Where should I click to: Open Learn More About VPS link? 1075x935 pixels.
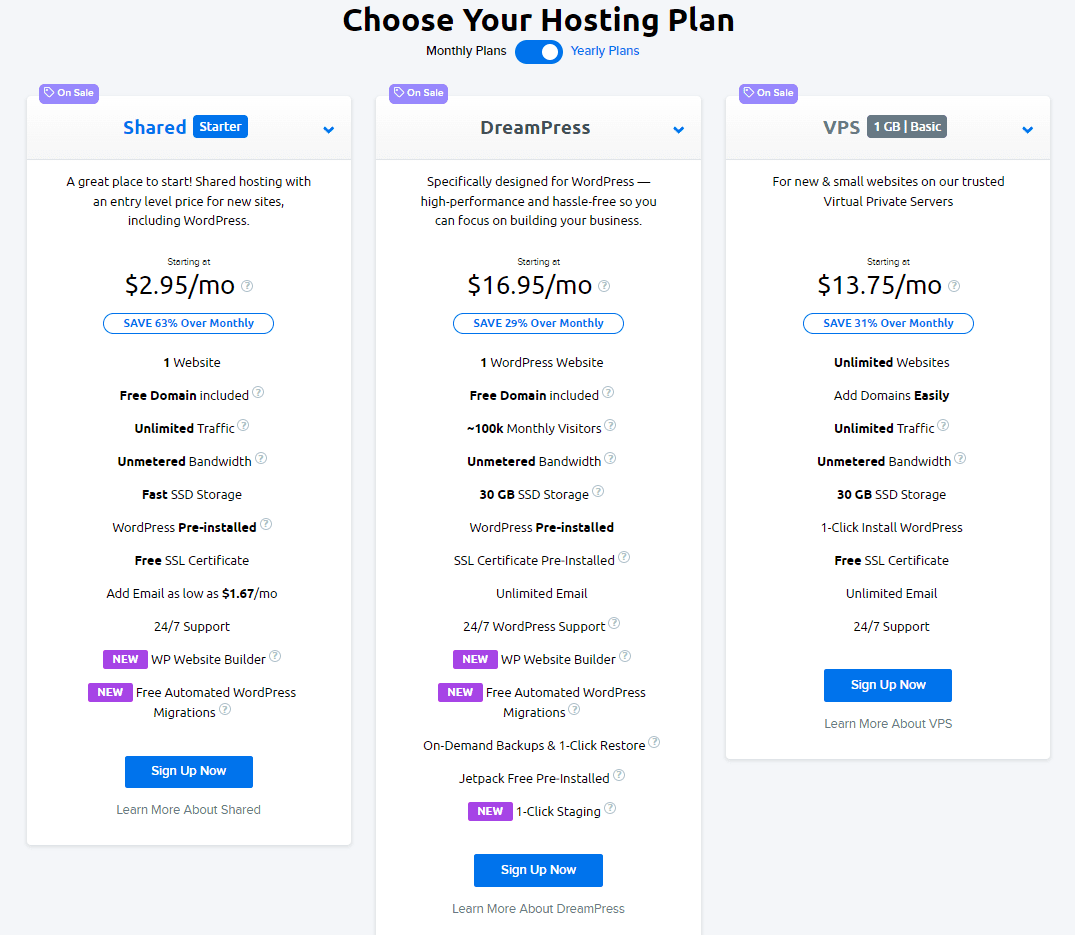888,723
